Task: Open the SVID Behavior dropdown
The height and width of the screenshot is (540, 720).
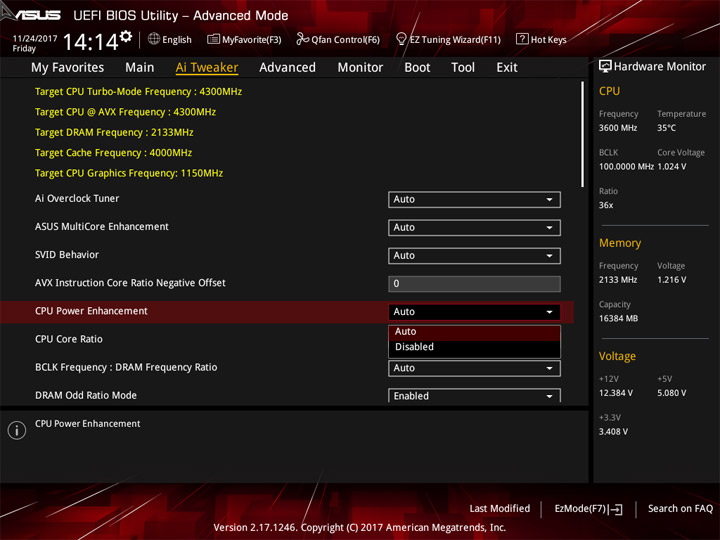Action: tap(474, 256)
